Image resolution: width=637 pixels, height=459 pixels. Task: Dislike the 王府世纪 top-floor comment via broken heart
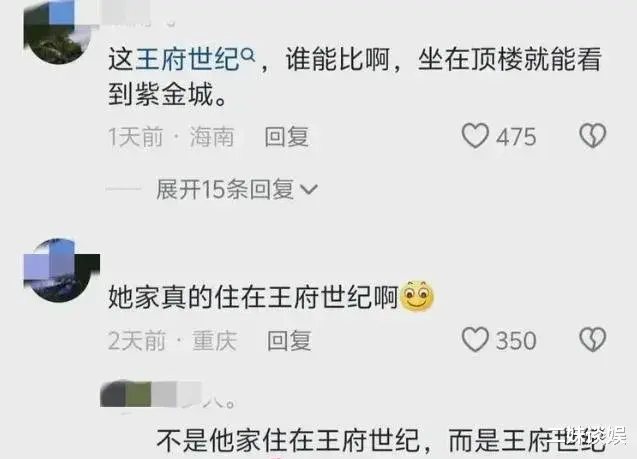coord(592,136)
